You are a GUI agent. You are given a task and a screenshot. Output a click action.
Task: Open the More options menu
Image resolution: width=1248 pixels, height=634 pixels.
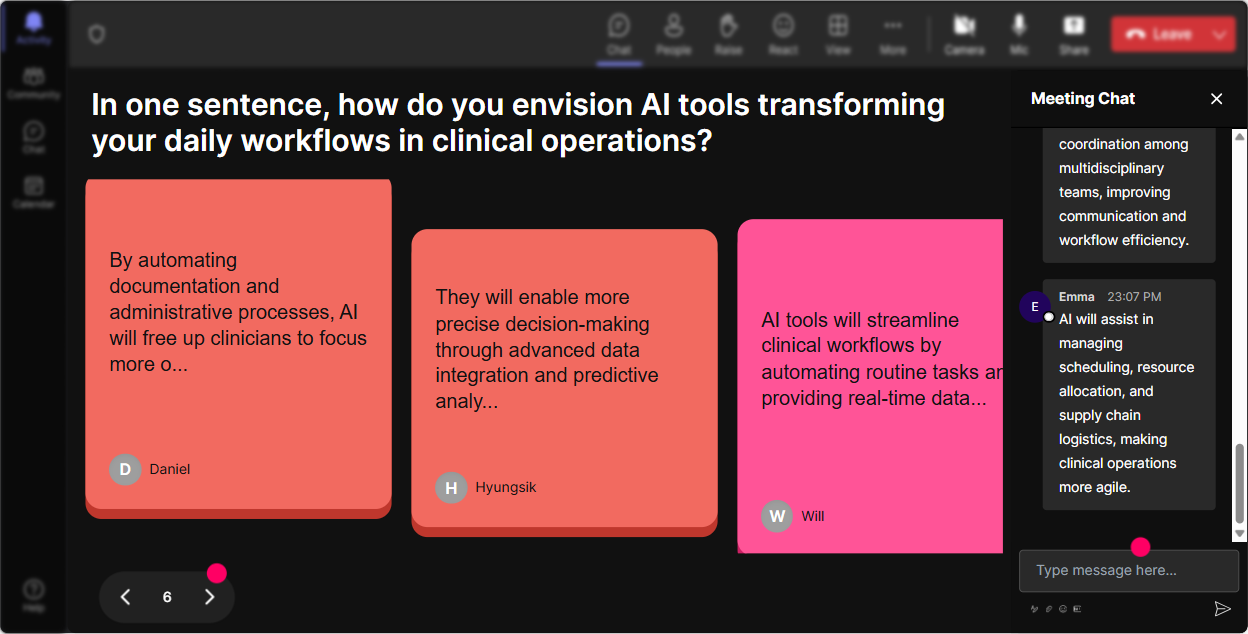[x=893, y=34]
